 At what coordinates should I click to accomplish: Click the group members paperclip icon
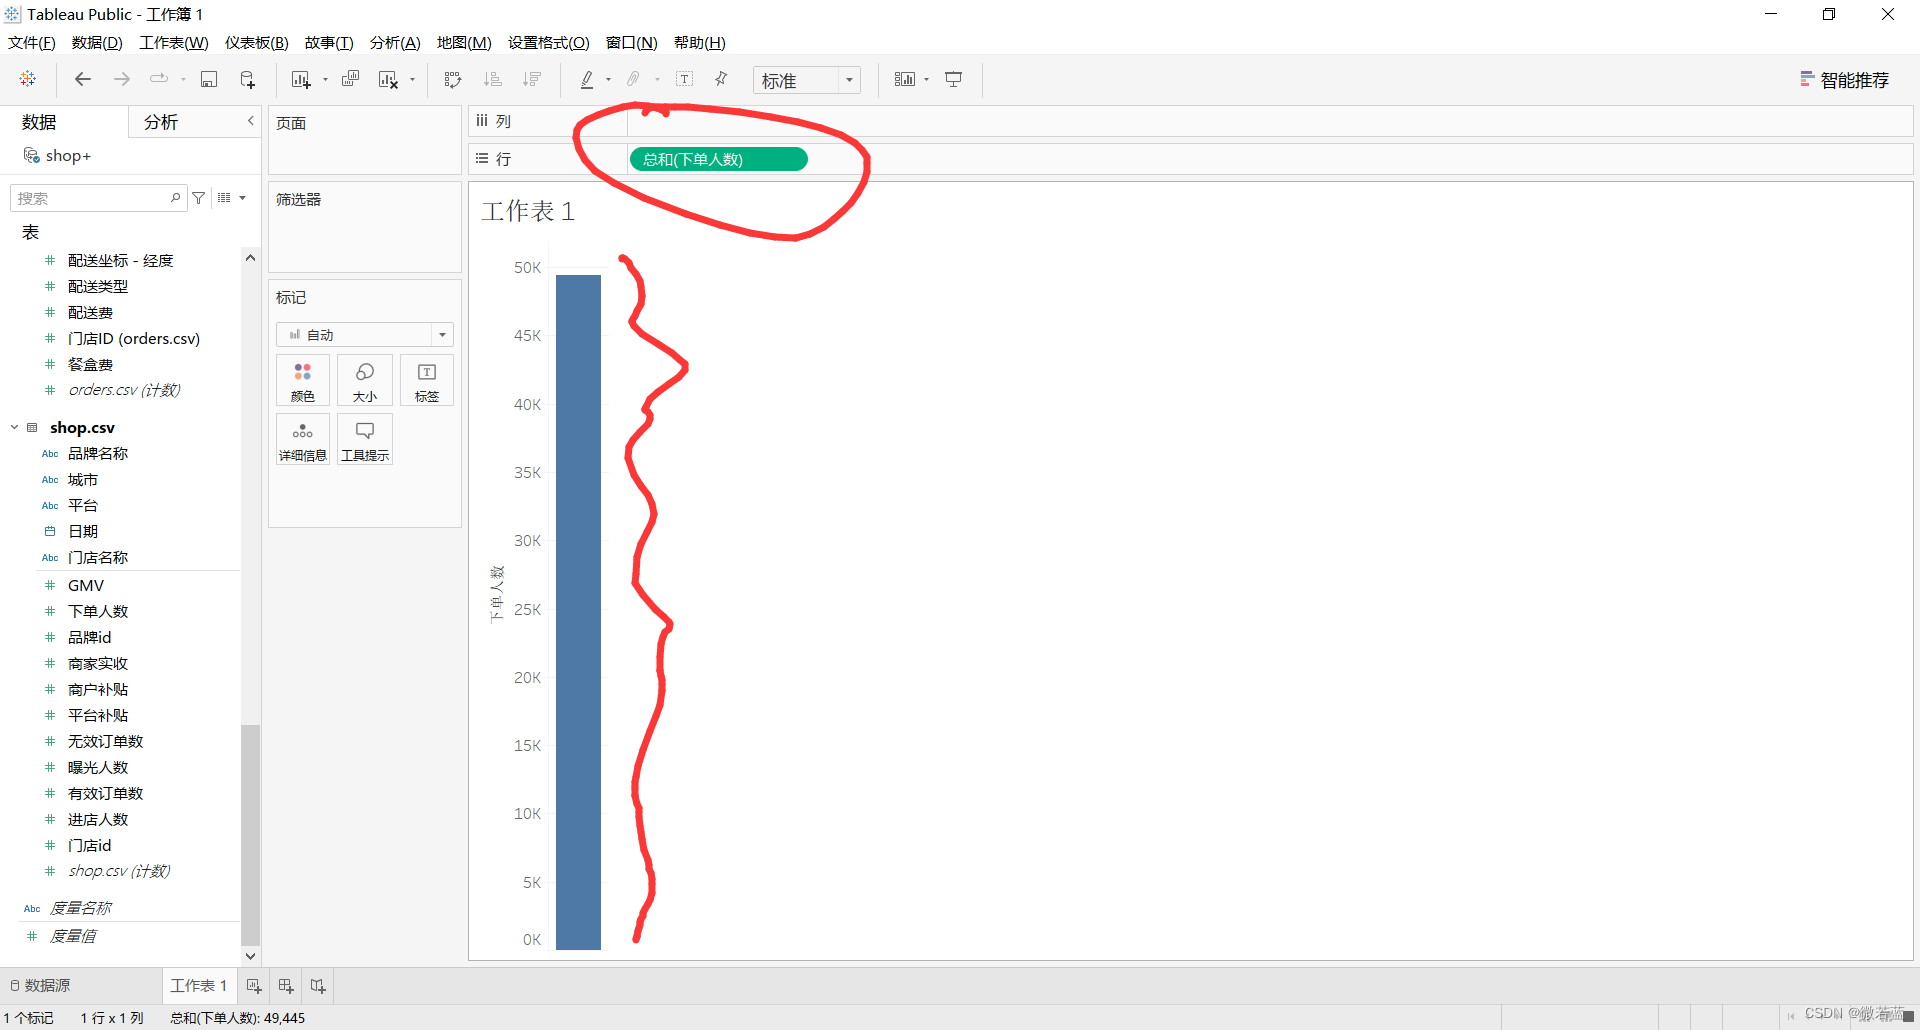click(x=633, y=79)
